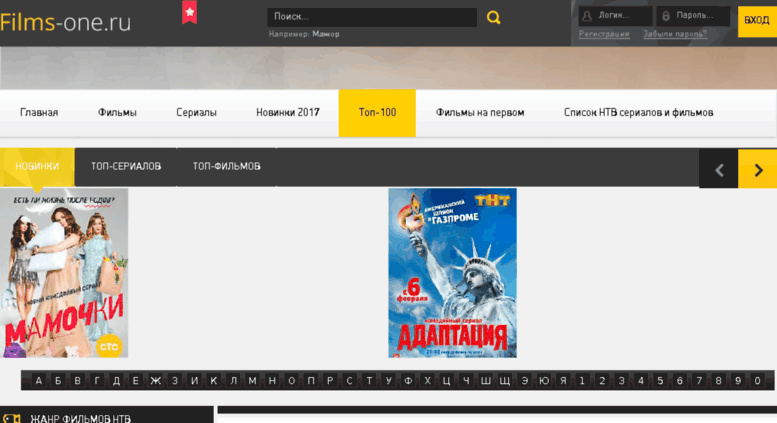Image resolution: width=777 pixels, height=423 pixels.
Task: Select digit 5 in alphabet bar
Action: (660, 380)
